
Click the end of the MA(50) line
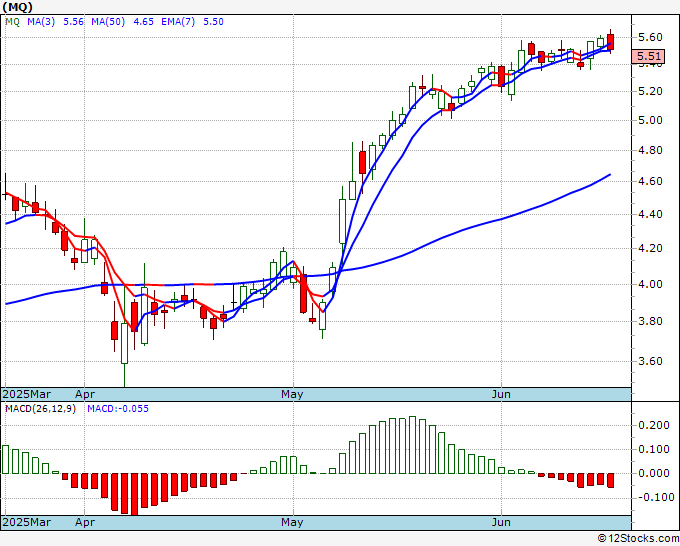[x=610, y=174]
